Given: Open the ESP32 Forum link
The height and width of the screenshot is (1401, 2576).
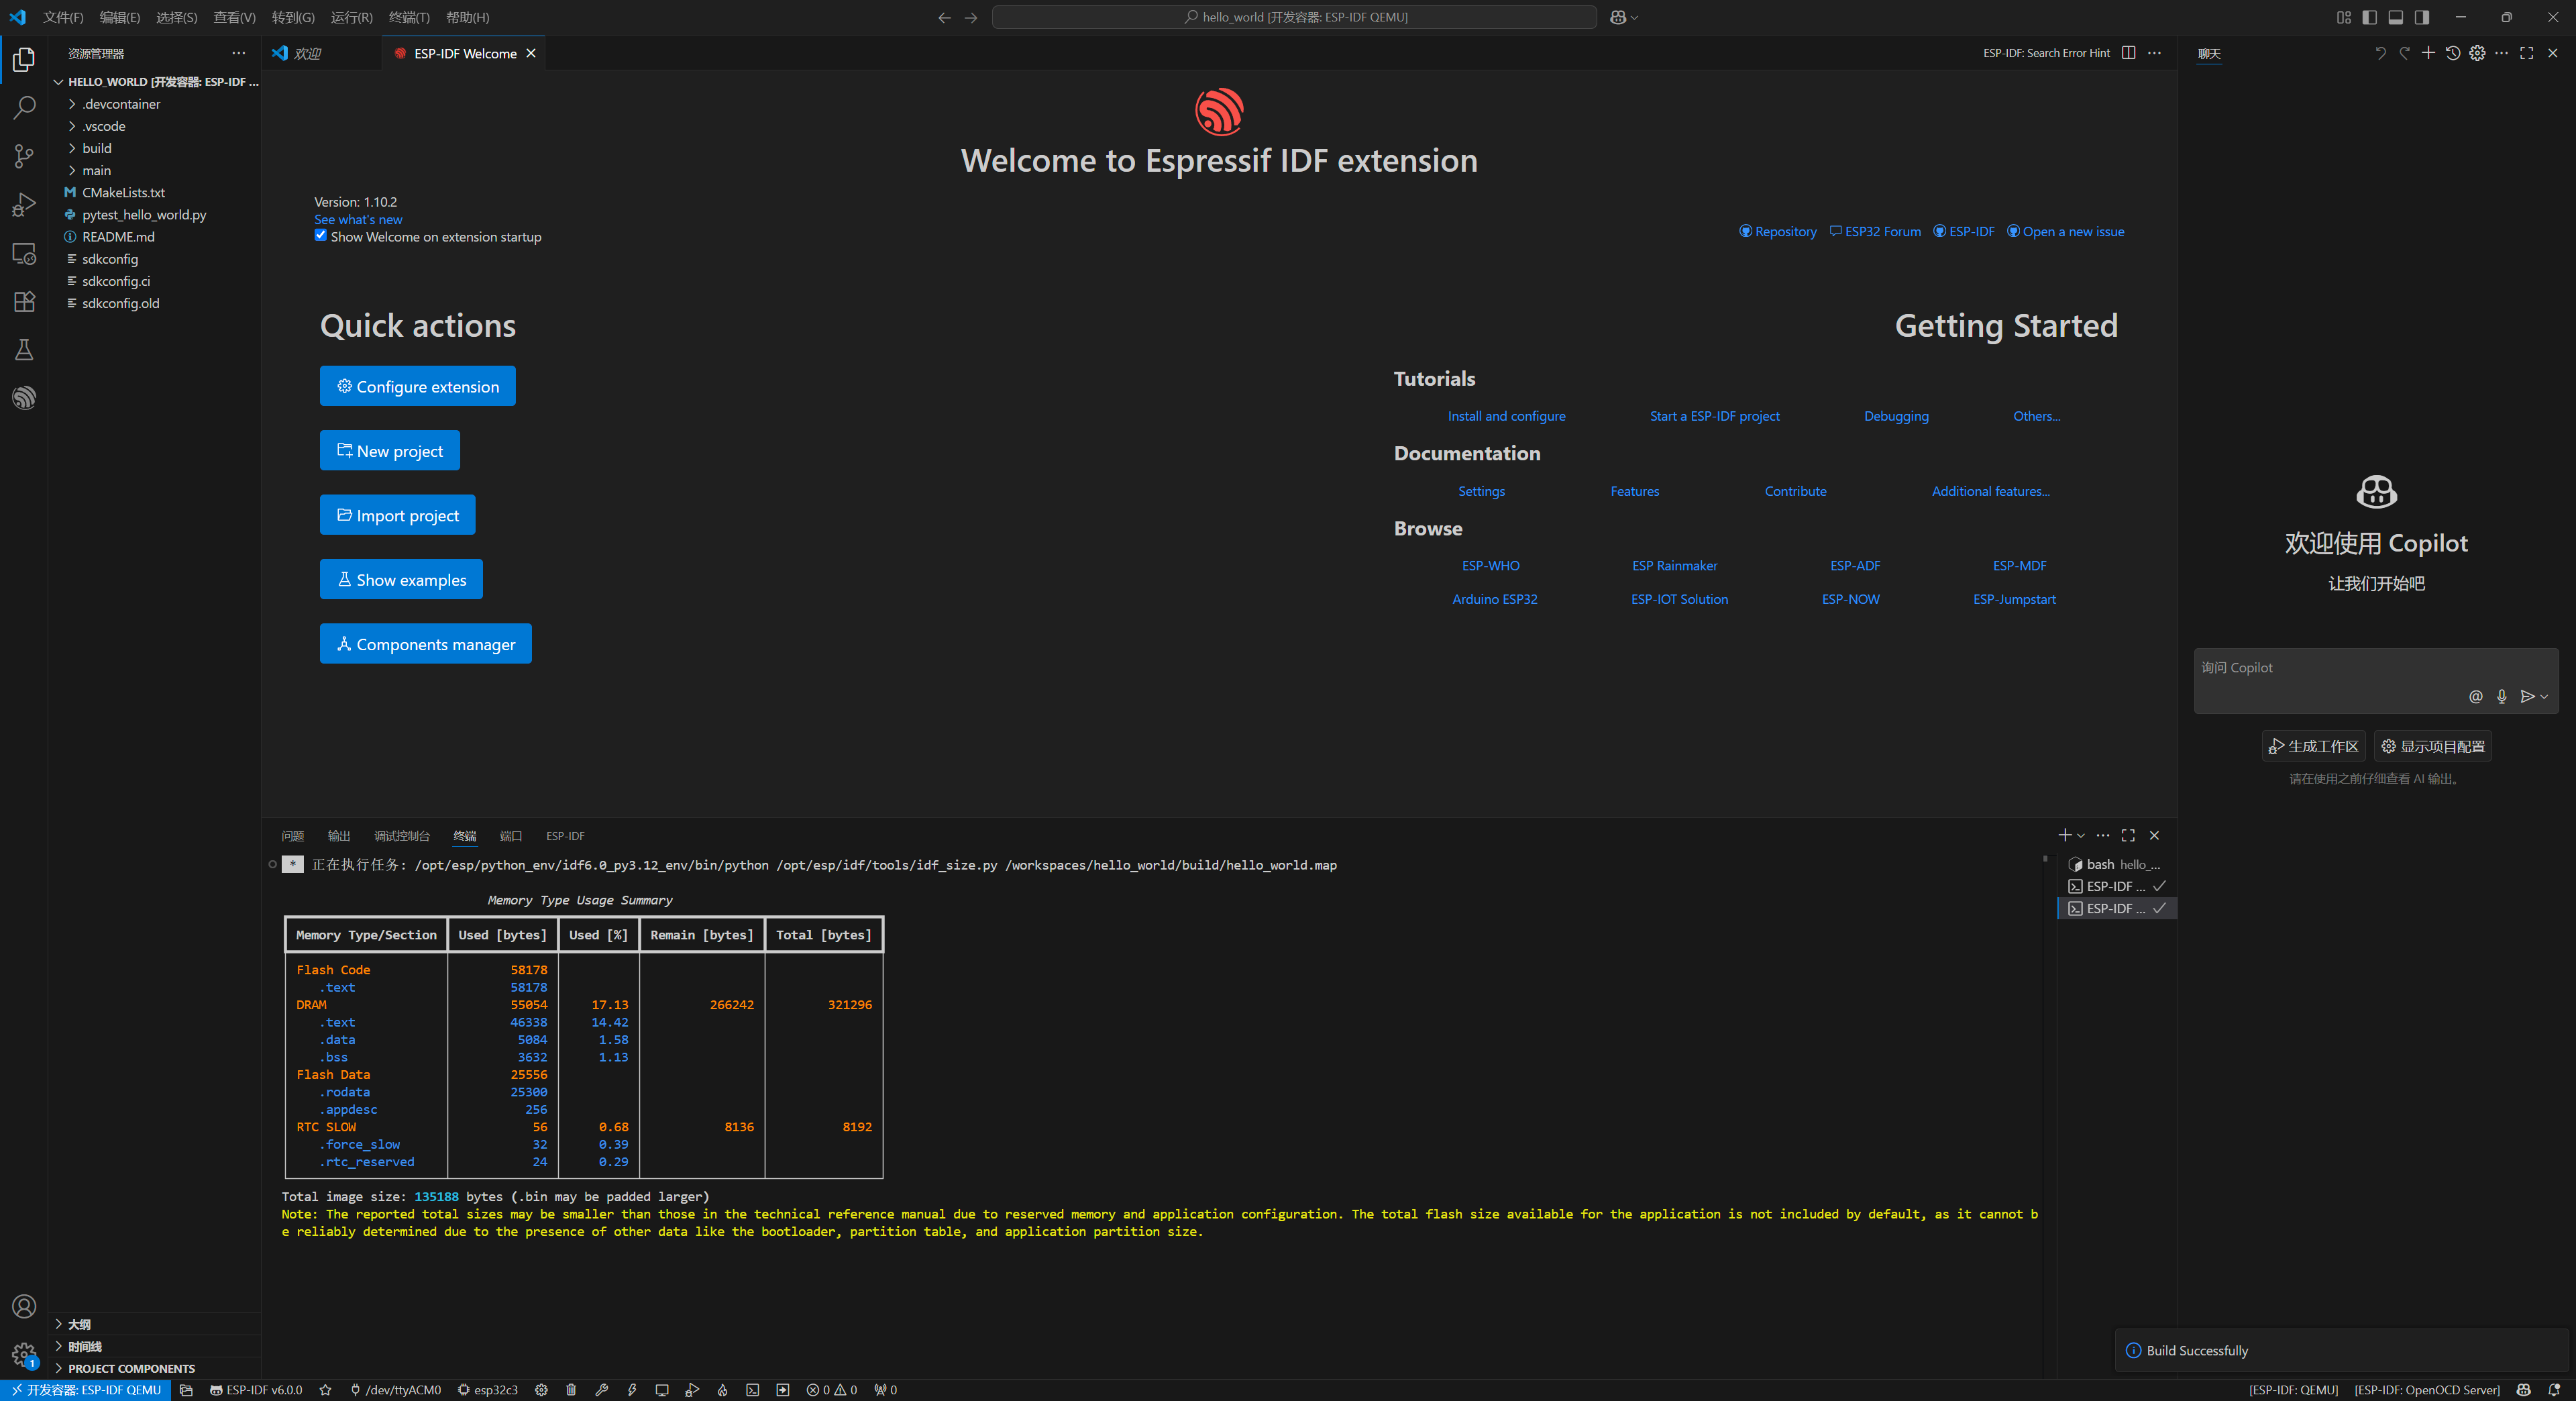Looking at the screenshot, I should [x=1875, y=231].
